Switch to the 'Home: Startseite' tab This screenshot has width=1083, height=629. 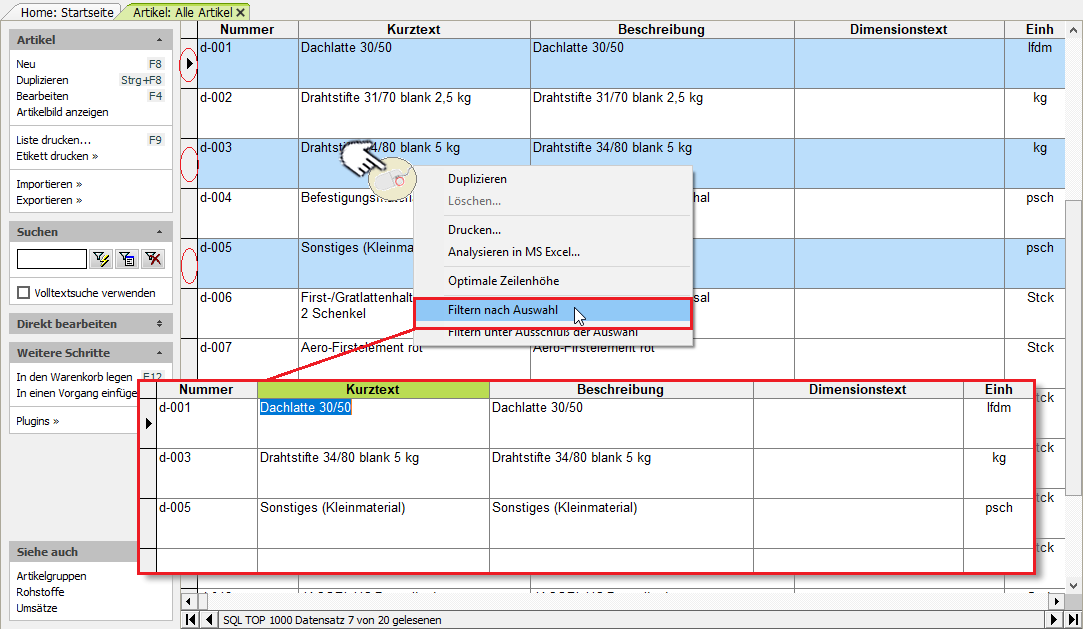(x=67, y=12)
